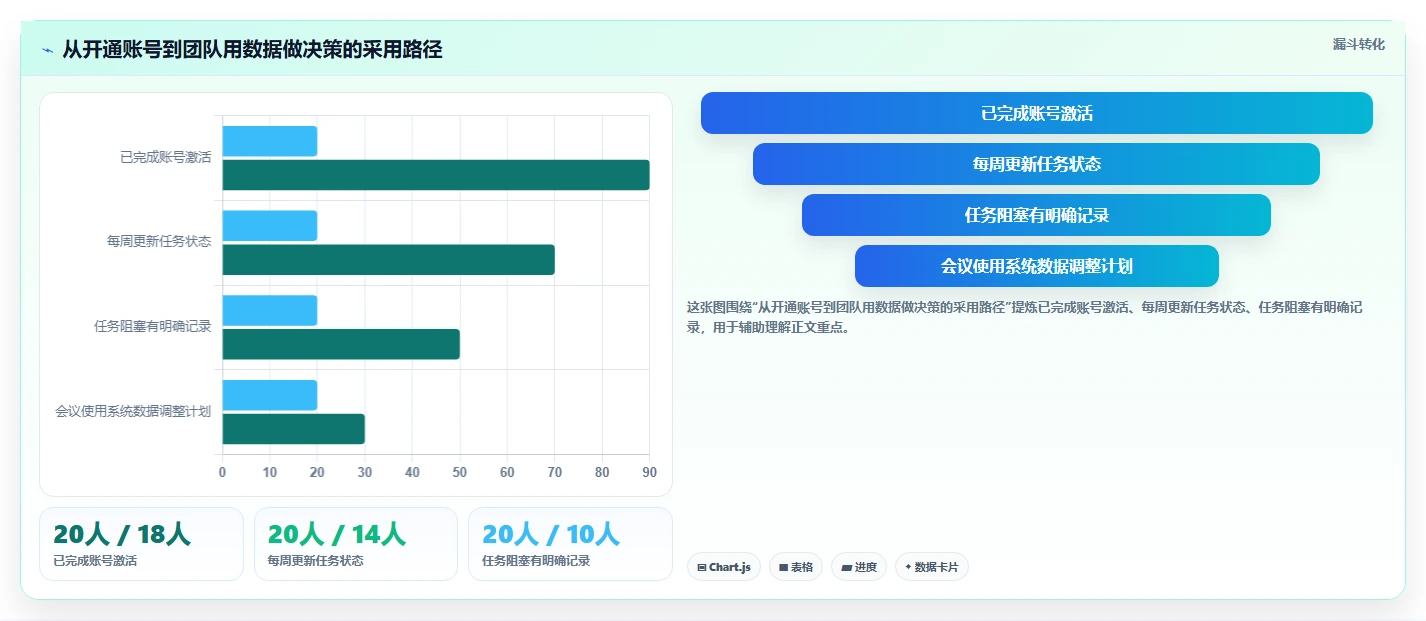Viewport: 1426px width, 621px height.
Task: Open the 20人 / 10人 stat card
Action: click(570, 544)
